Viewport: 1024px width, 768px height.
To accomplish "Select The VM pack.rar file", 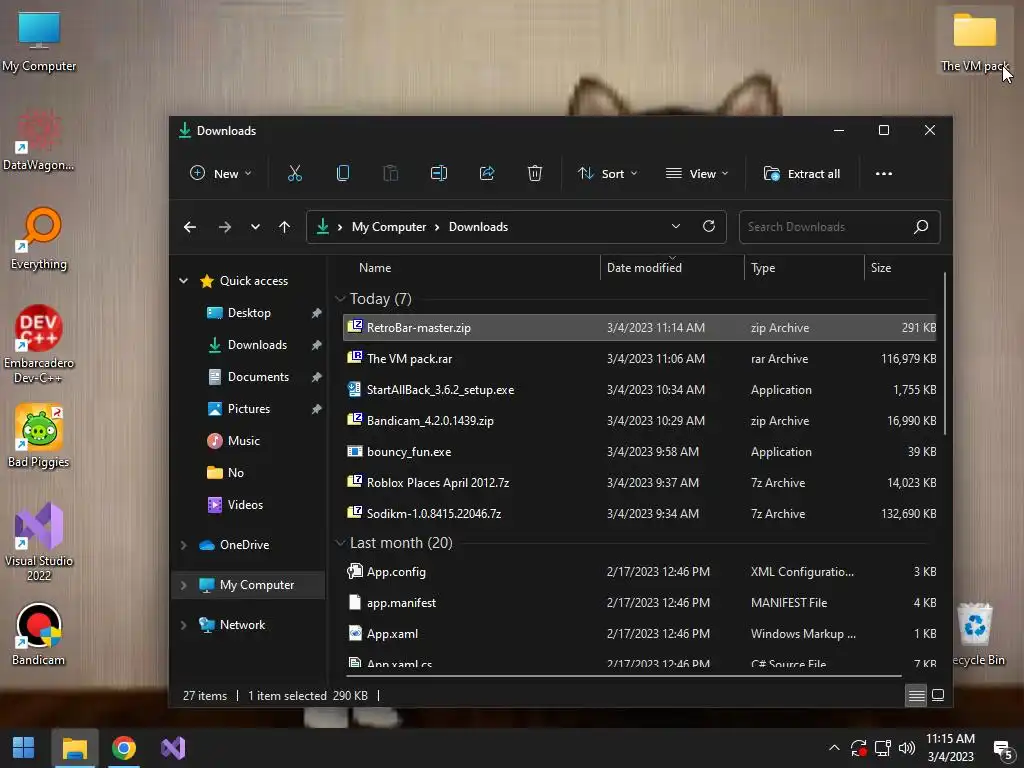I will [640, 359].
